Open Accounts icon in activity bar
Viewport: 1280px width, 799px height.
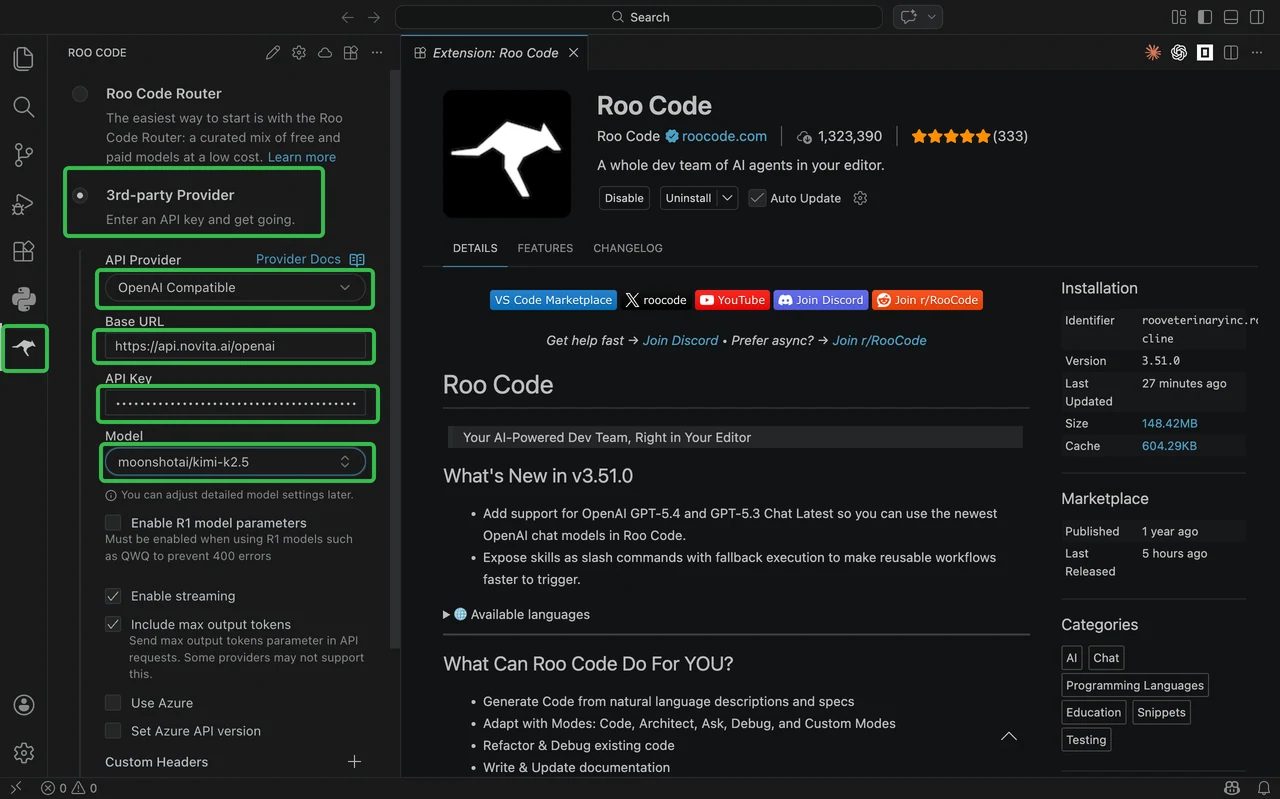pos(24,705)
